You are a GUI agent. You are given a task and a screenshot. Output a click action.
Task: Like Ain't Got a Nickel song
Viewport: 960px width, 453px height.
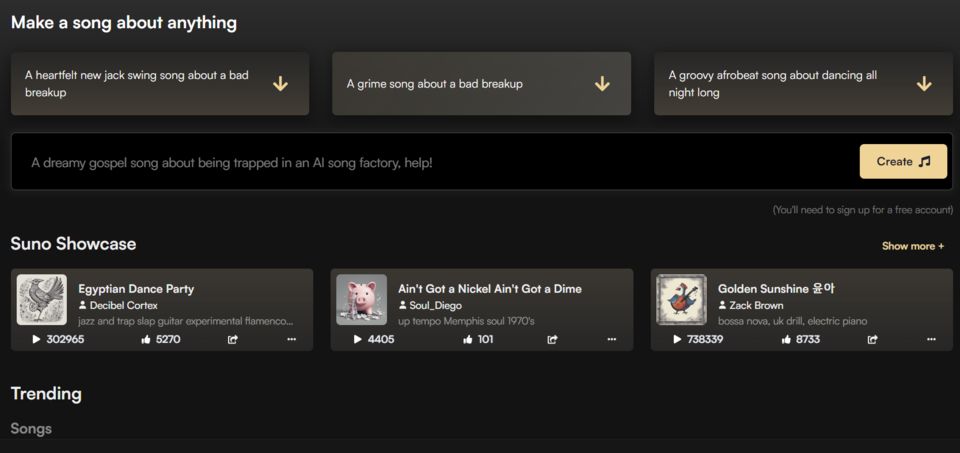[x=467, y=339]
